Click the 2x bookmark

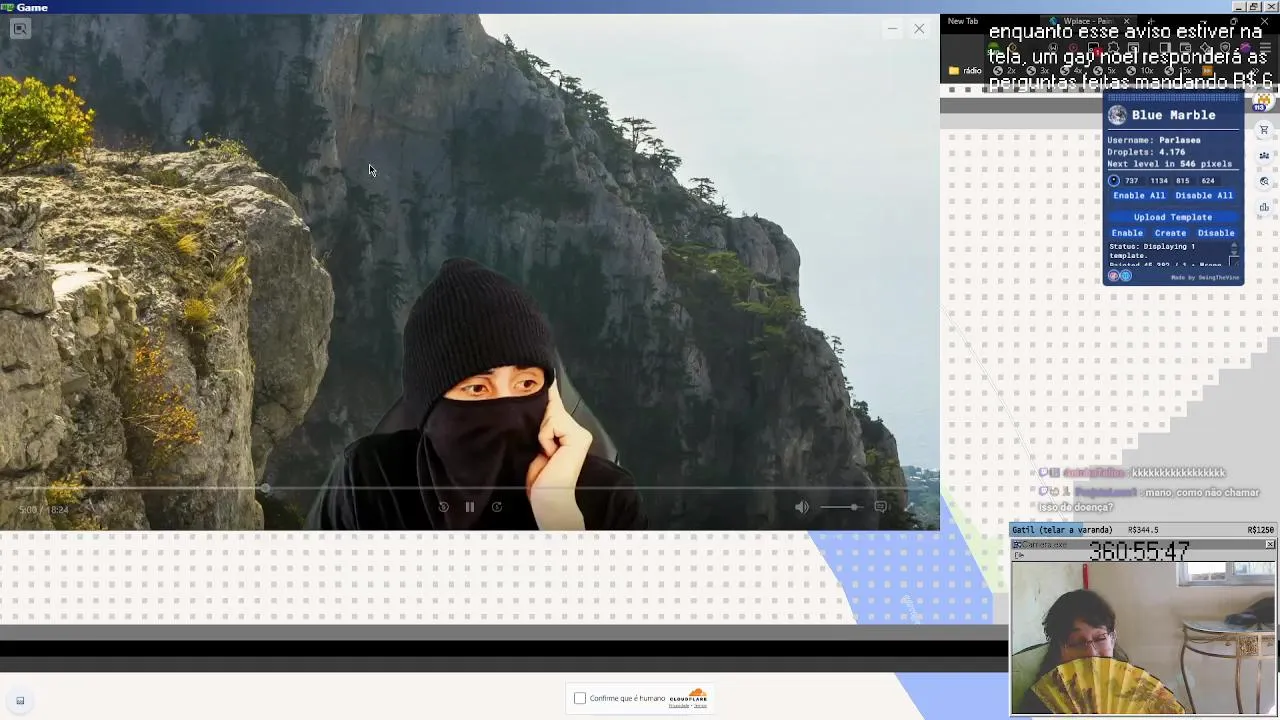pyautogui.click(x=1004, y=71)
